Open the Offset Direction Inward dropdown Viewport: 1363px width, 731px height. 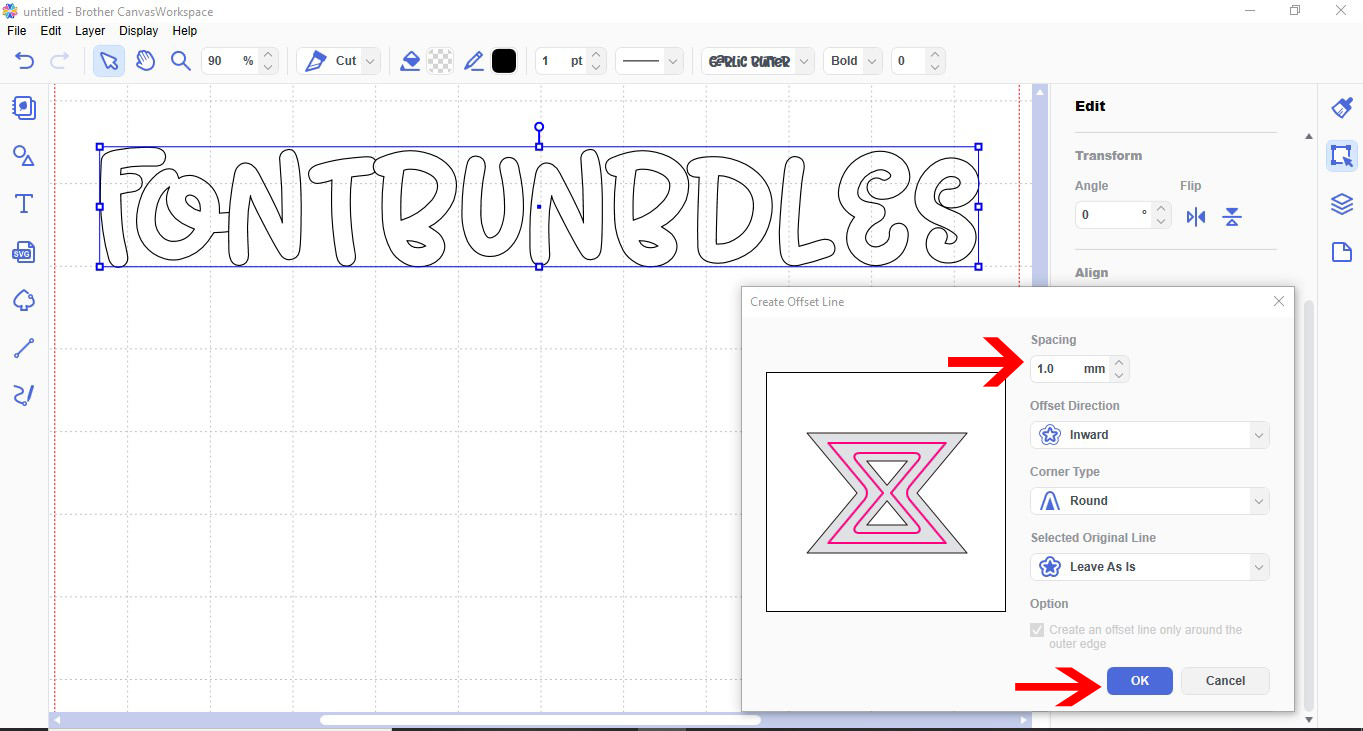(x=1150, y=435)
